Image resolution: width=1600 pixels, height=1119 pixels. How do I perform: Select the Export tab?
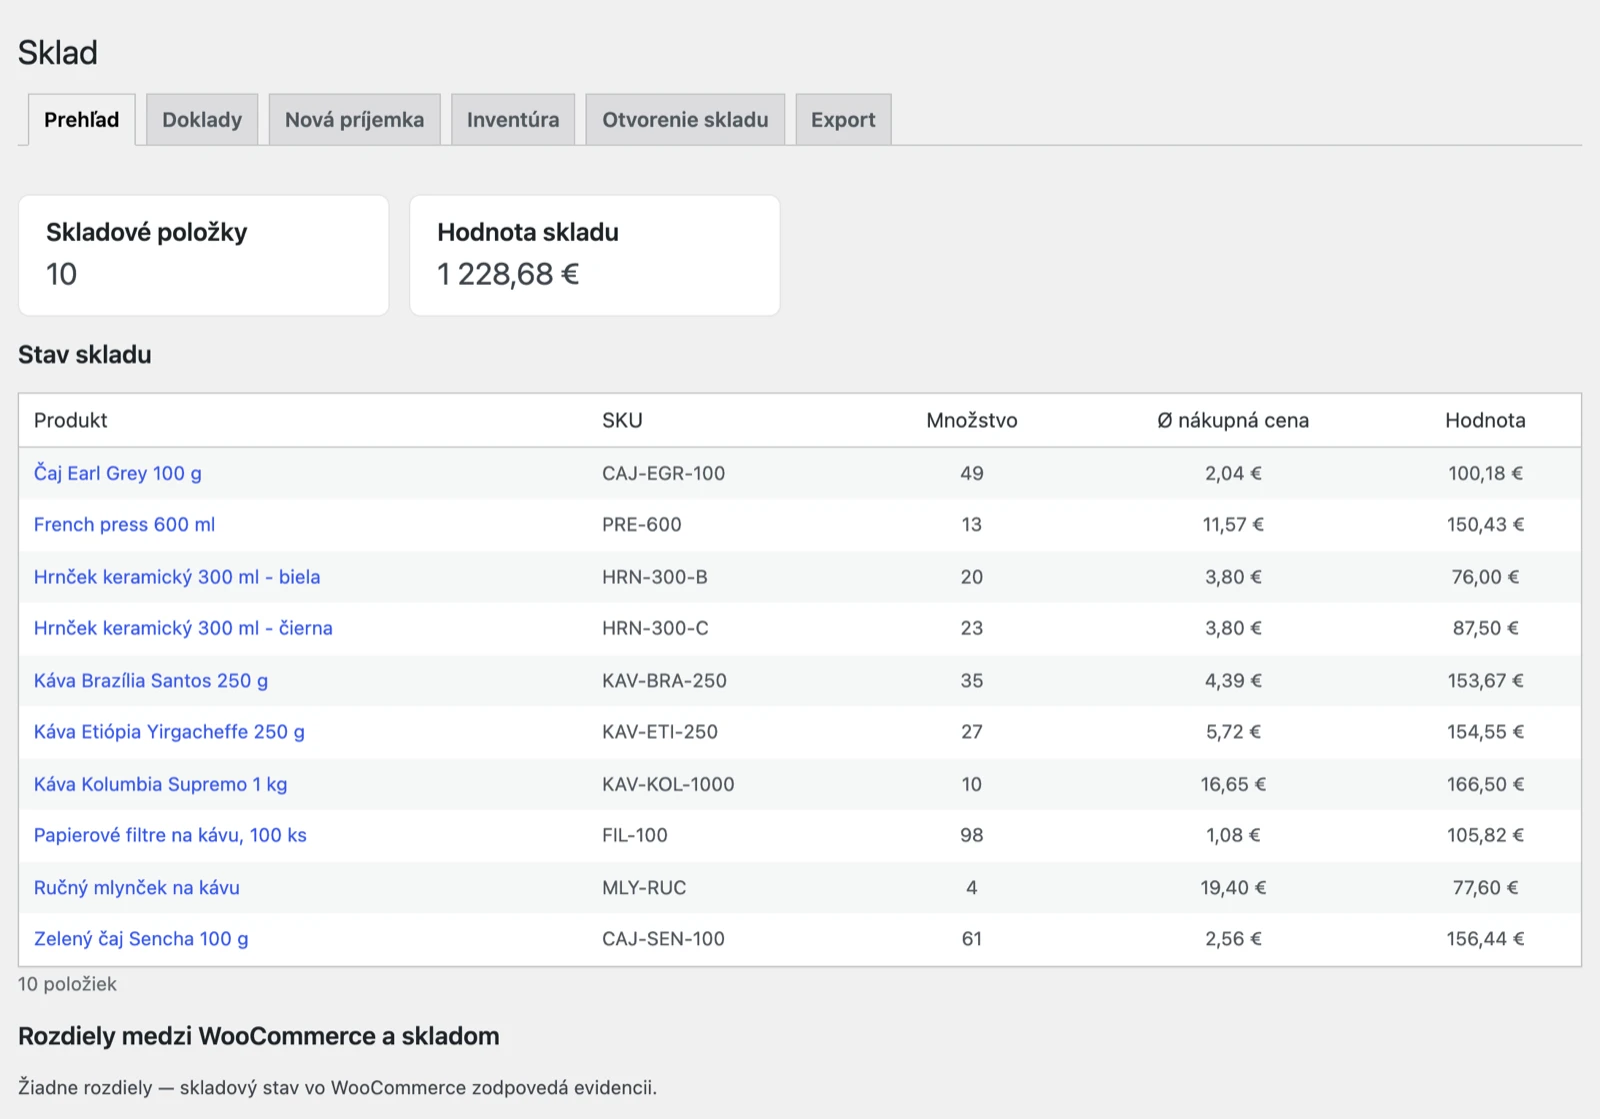(843, 120)
